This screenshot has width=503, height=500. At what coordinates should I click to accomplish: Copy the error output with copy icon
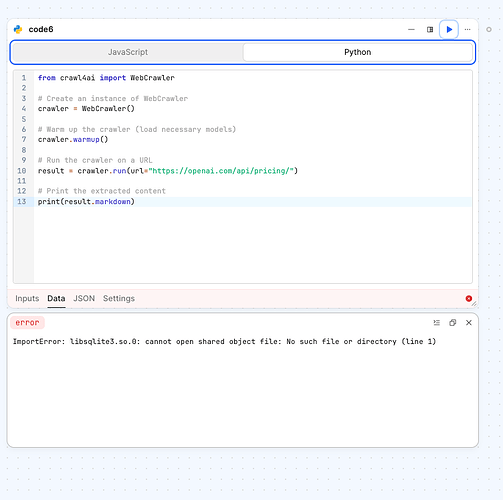453,323
